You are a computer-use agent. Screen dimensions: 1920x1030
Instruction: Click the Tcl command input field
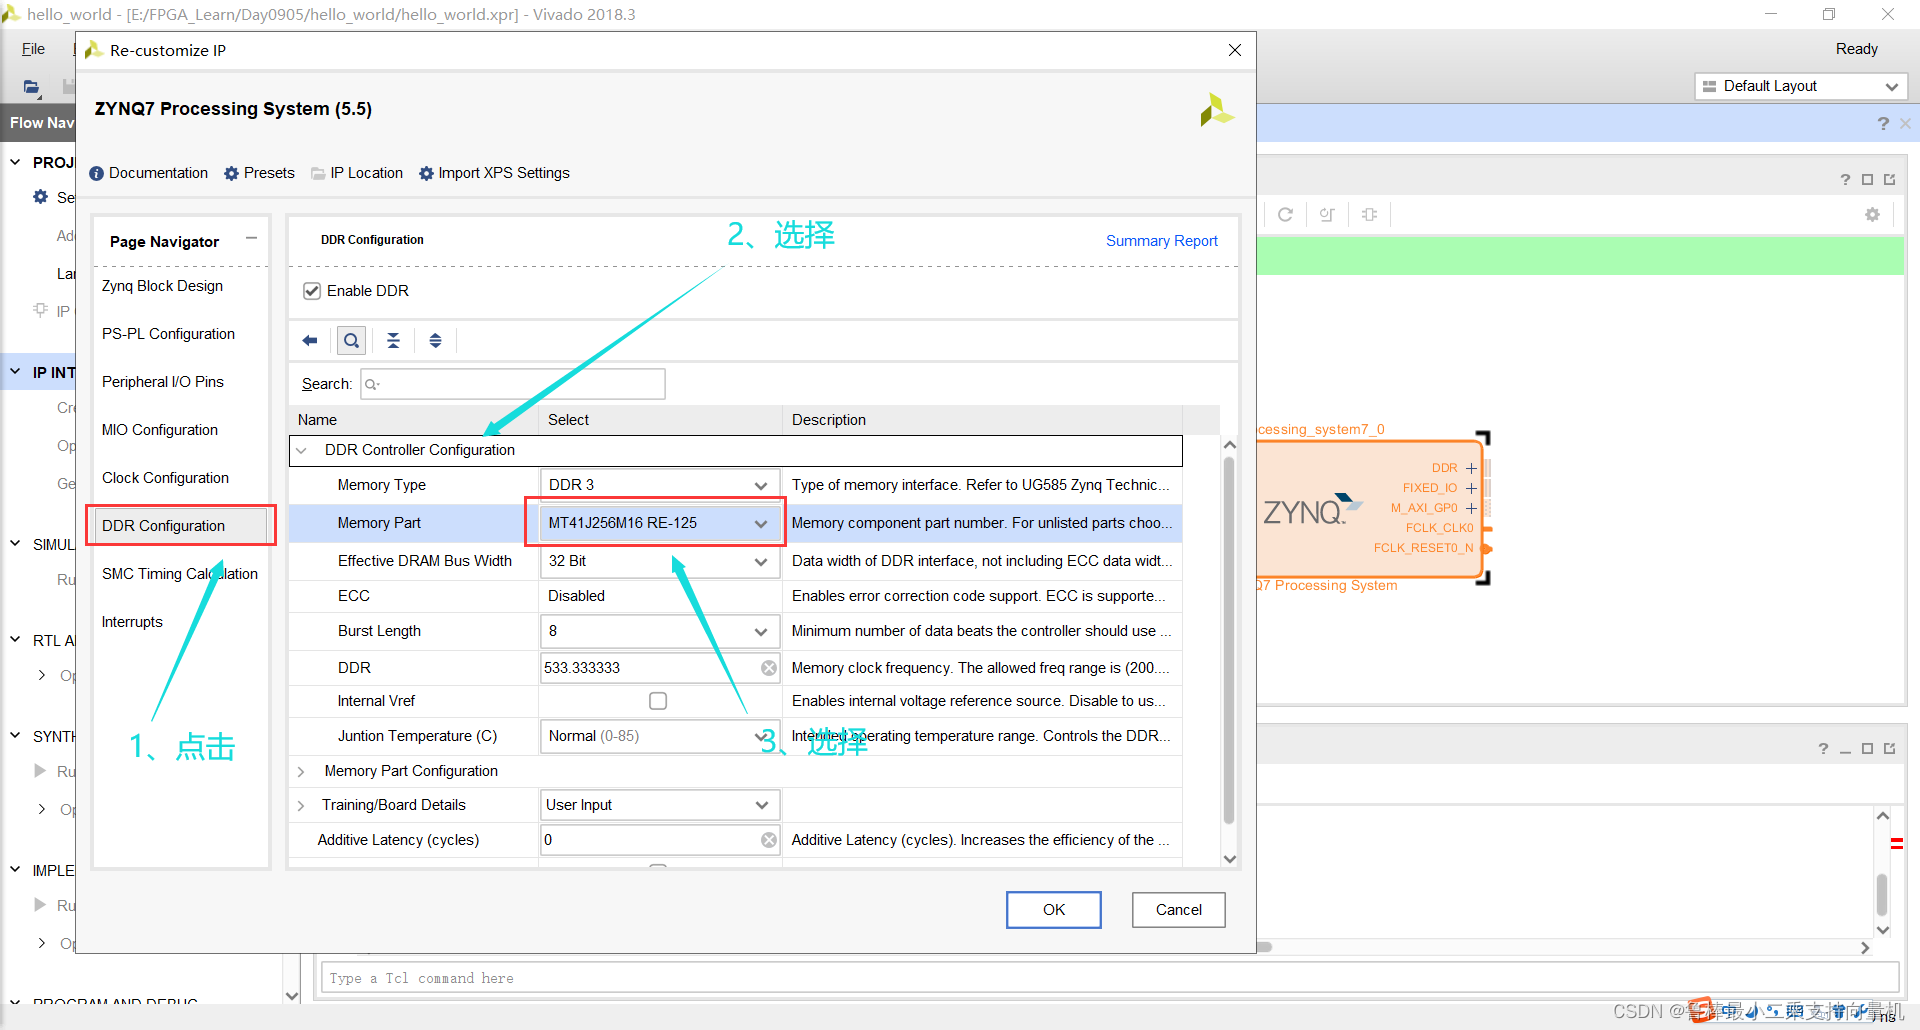pos(1109,978)
